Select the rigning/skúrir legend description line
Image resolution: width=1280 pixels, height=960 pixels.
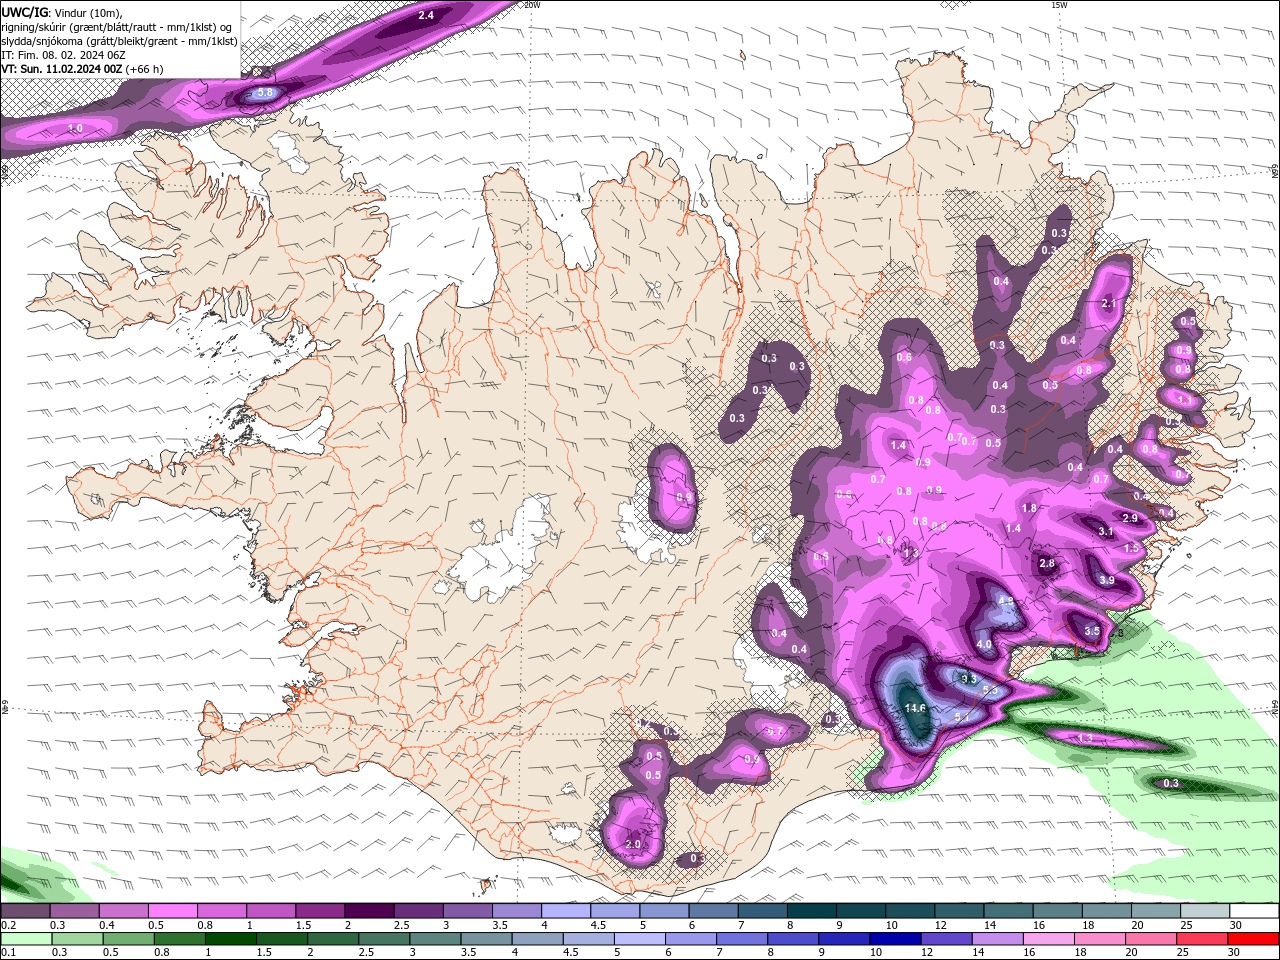[117, 27]
